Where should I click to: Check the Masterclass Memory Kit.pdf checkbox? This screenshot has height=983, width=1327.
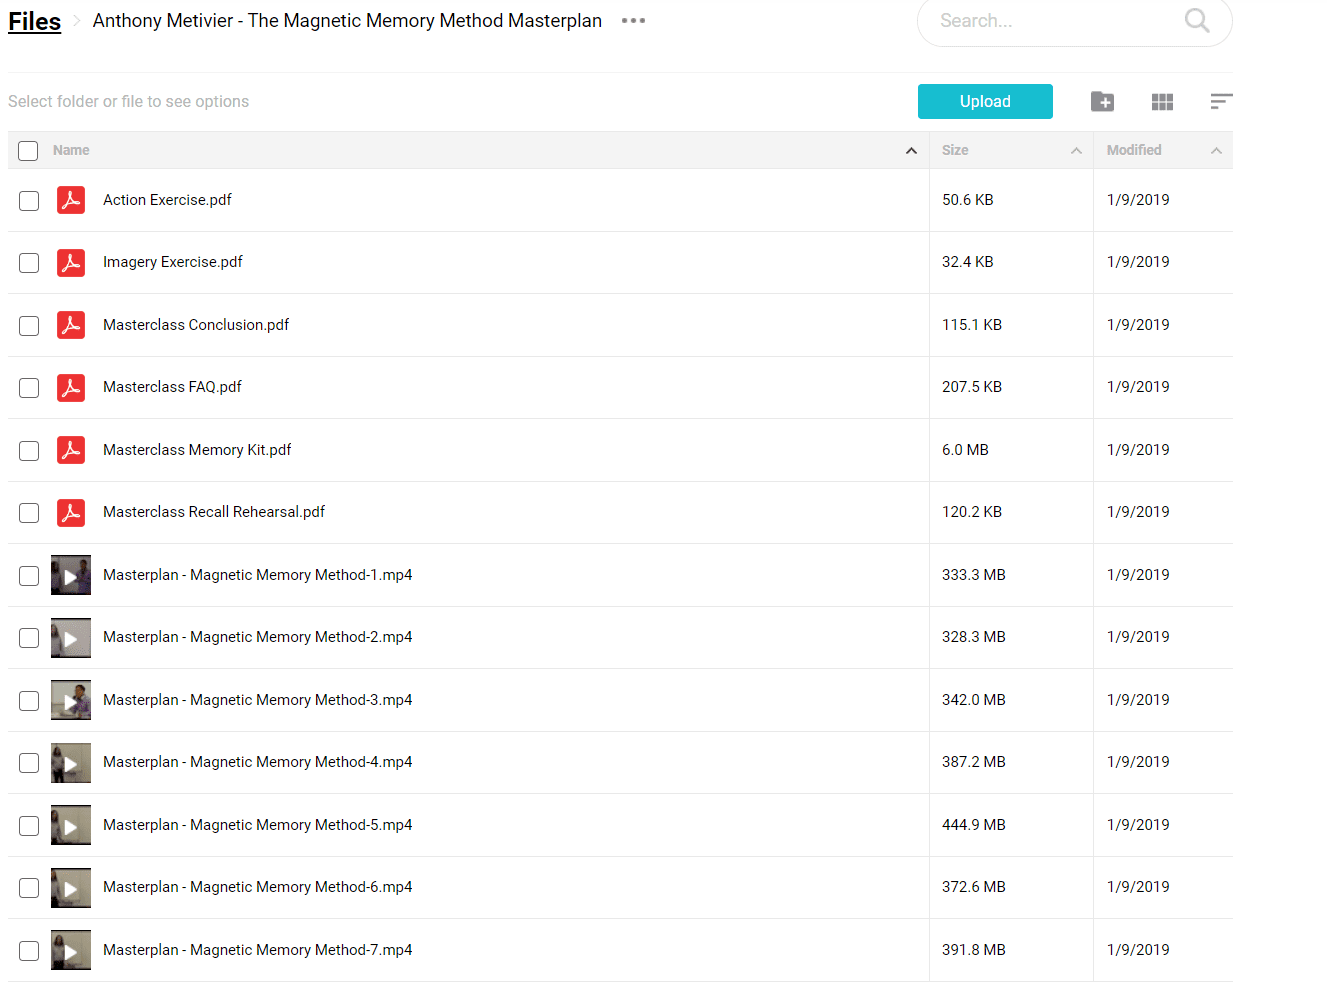pos(29,451)
